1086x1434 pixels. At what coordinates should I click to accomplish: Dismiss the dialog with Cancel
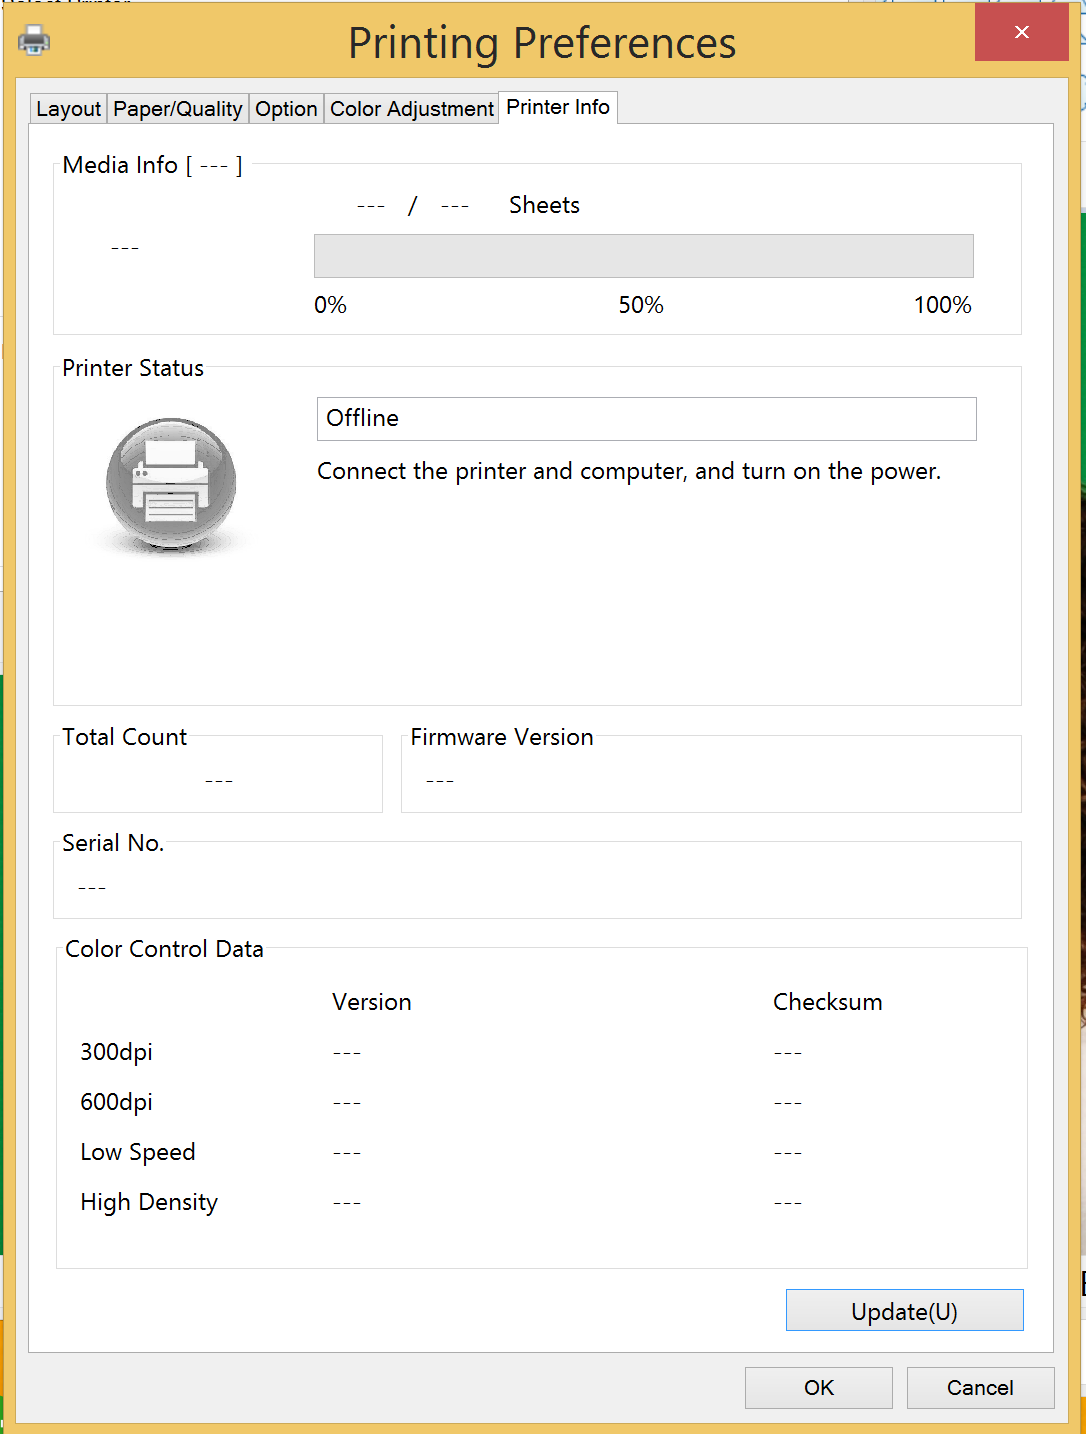click(x=980, y=1388)
